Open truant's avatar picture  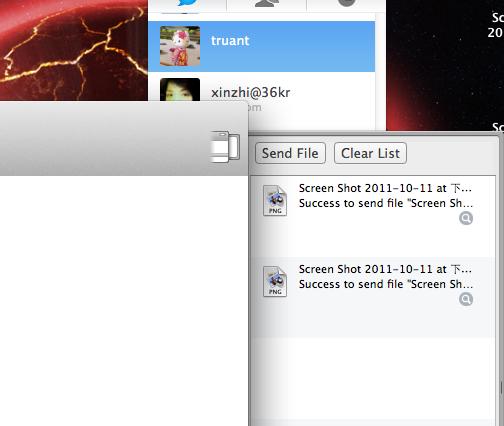pos(180,46)
